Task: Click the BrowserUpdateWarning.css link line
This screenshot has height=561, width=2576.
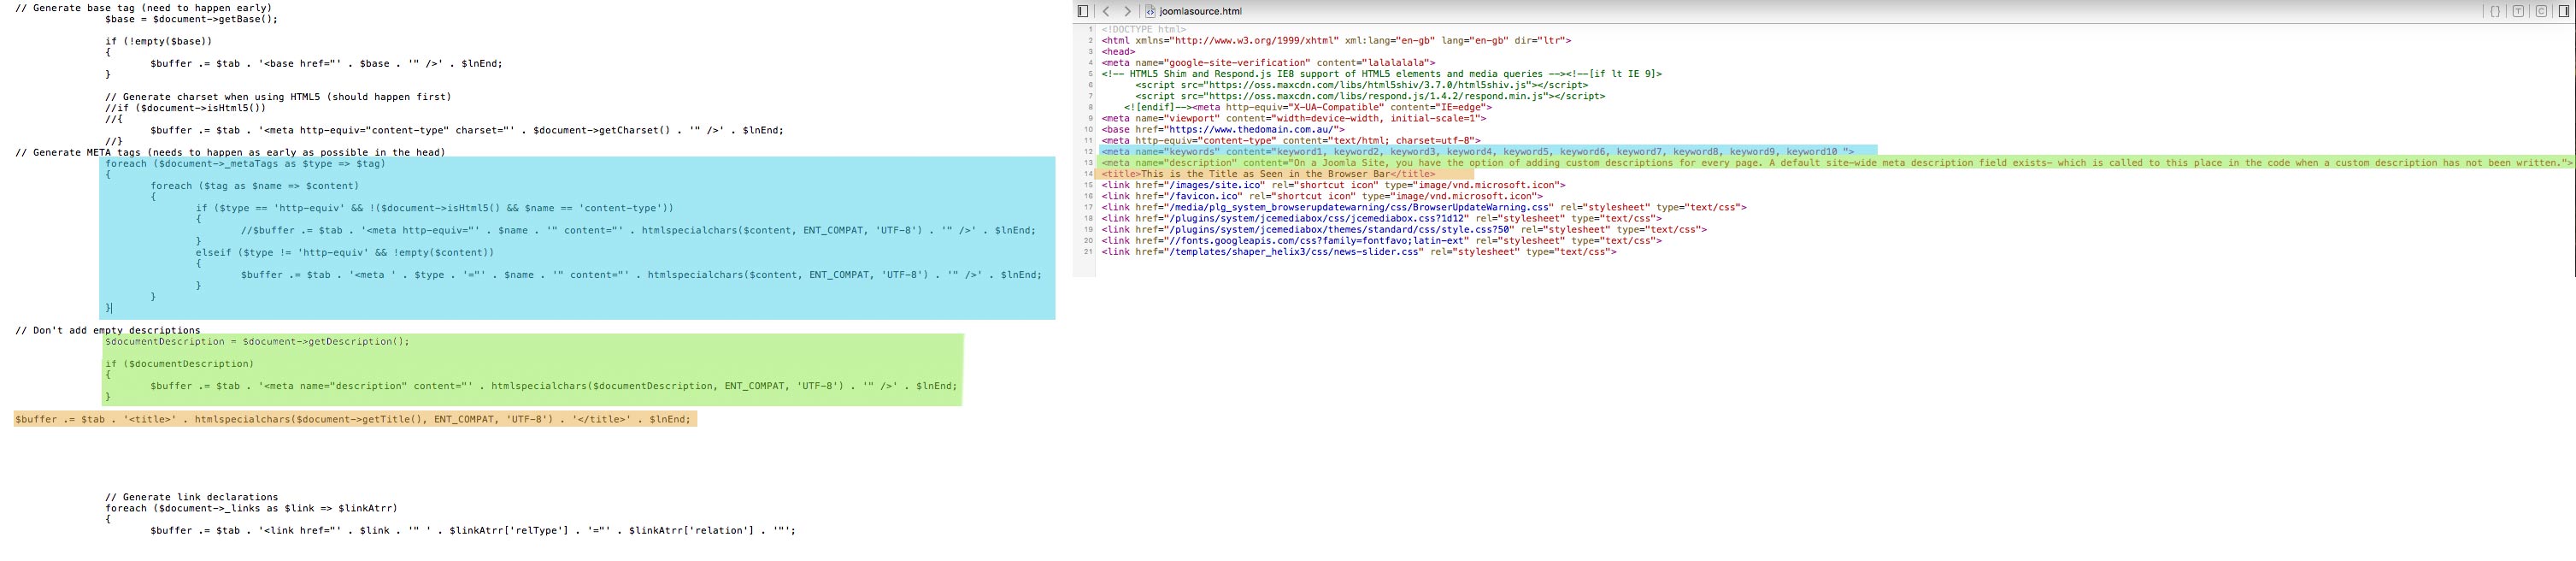Action: (1424, 207)
